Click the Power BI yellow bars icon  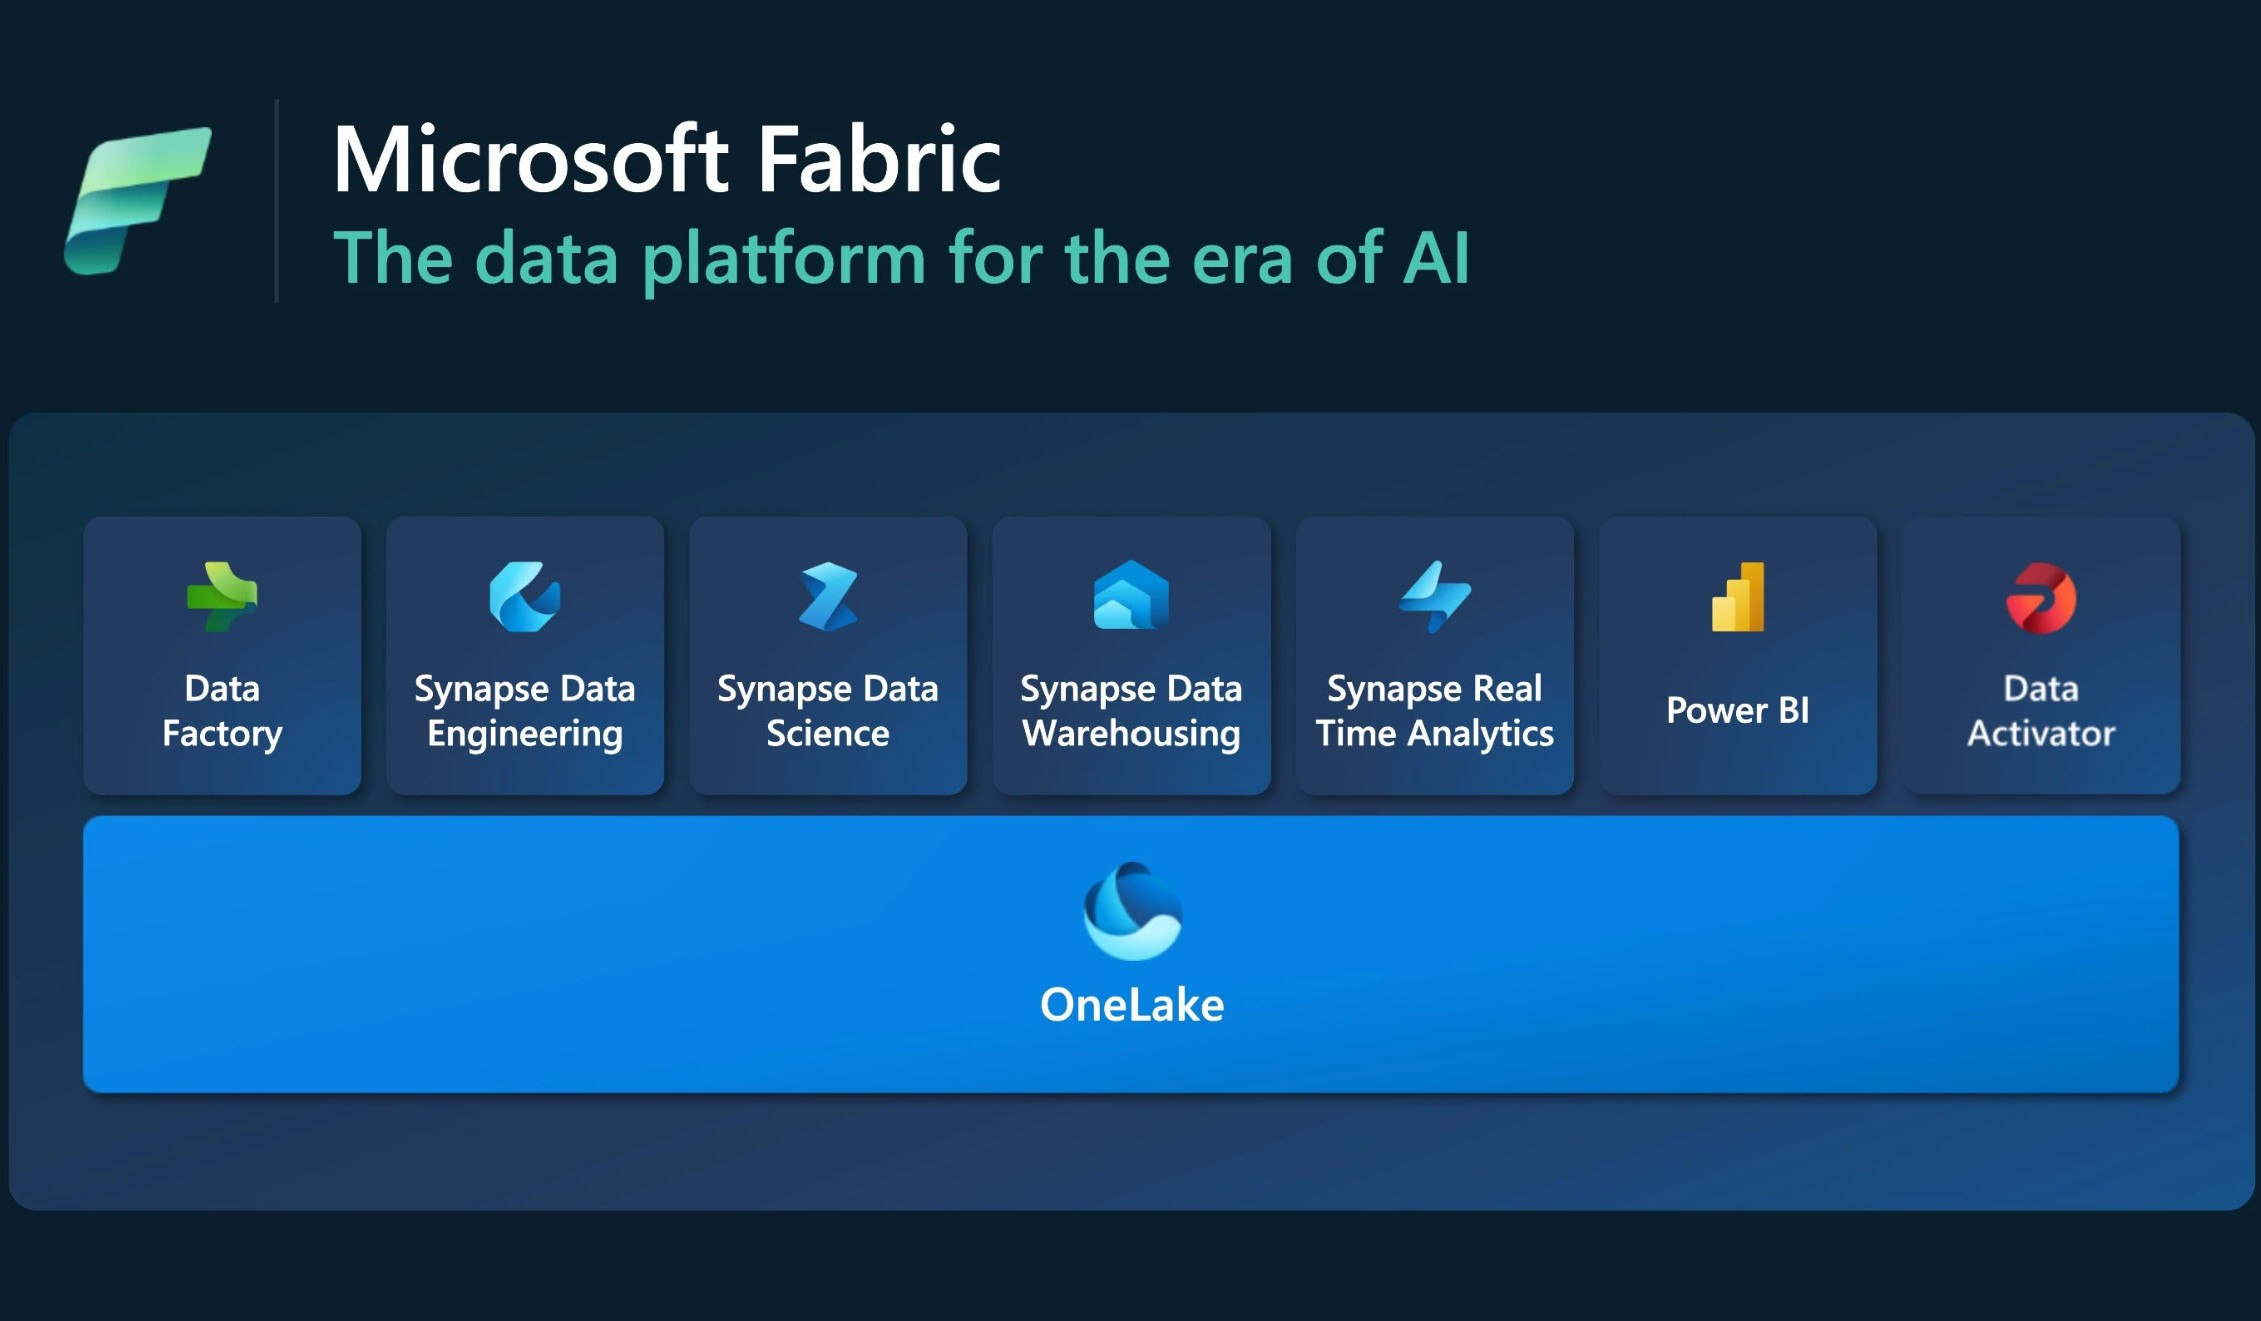[x=1738, y=597]
